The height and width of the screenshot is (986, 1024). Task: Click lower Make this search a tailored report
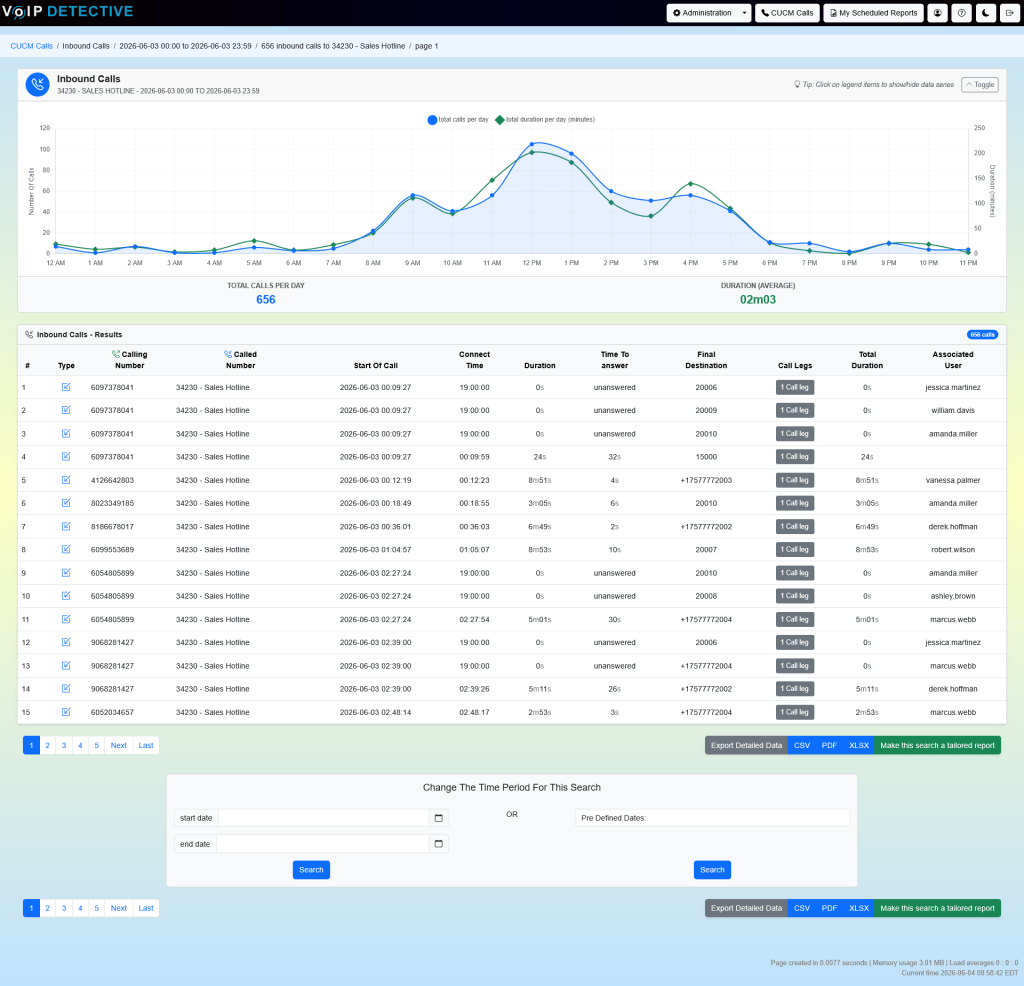pos(937,908)
